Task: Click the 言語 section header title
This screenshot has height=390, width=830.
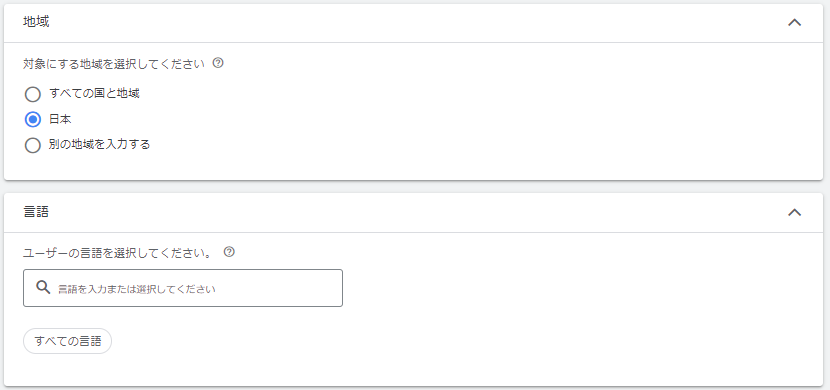Action: [37, 212]
